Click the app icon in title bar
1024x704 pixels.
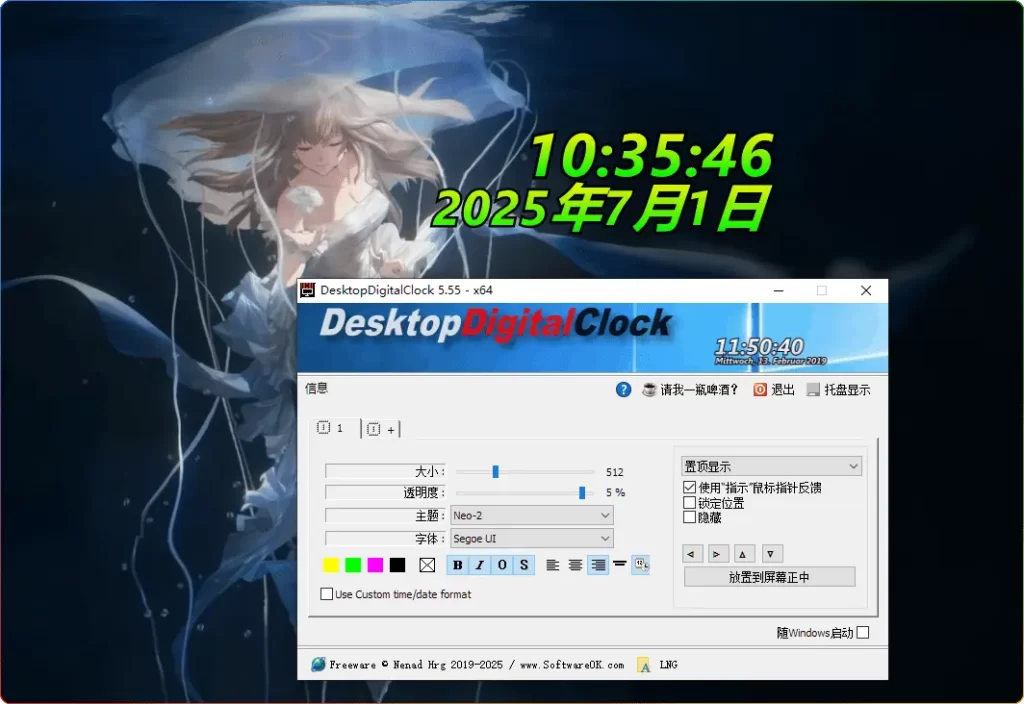(x=308, y=291)
